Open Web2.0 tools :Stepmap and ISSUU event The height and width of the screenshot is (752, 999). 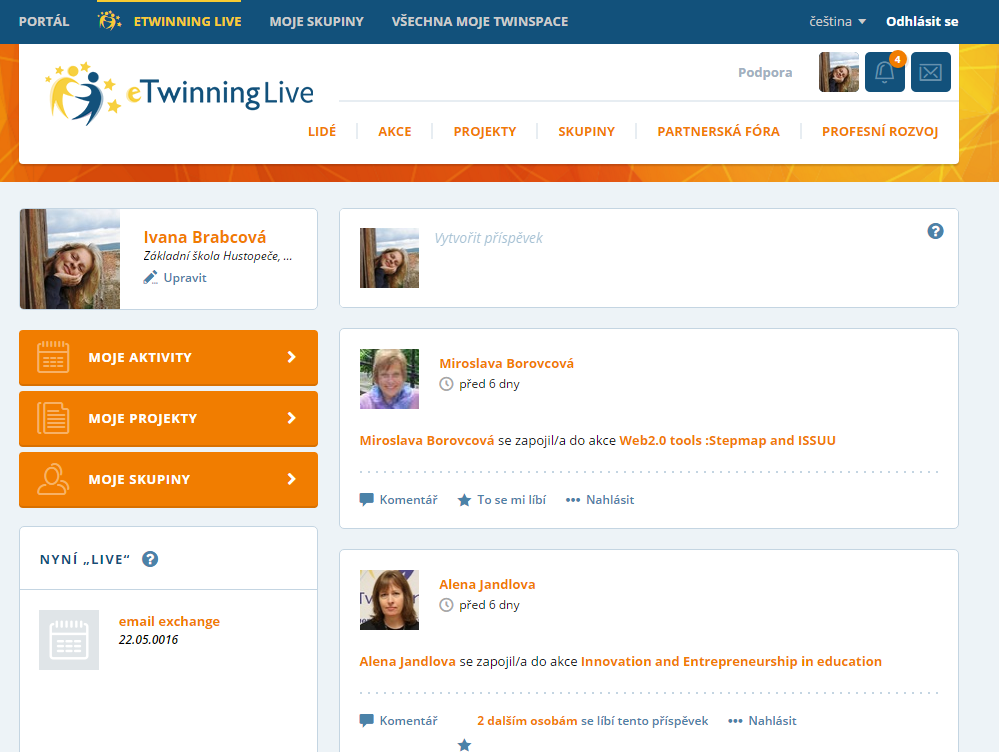pyautogui.click(x=728, y=440)
